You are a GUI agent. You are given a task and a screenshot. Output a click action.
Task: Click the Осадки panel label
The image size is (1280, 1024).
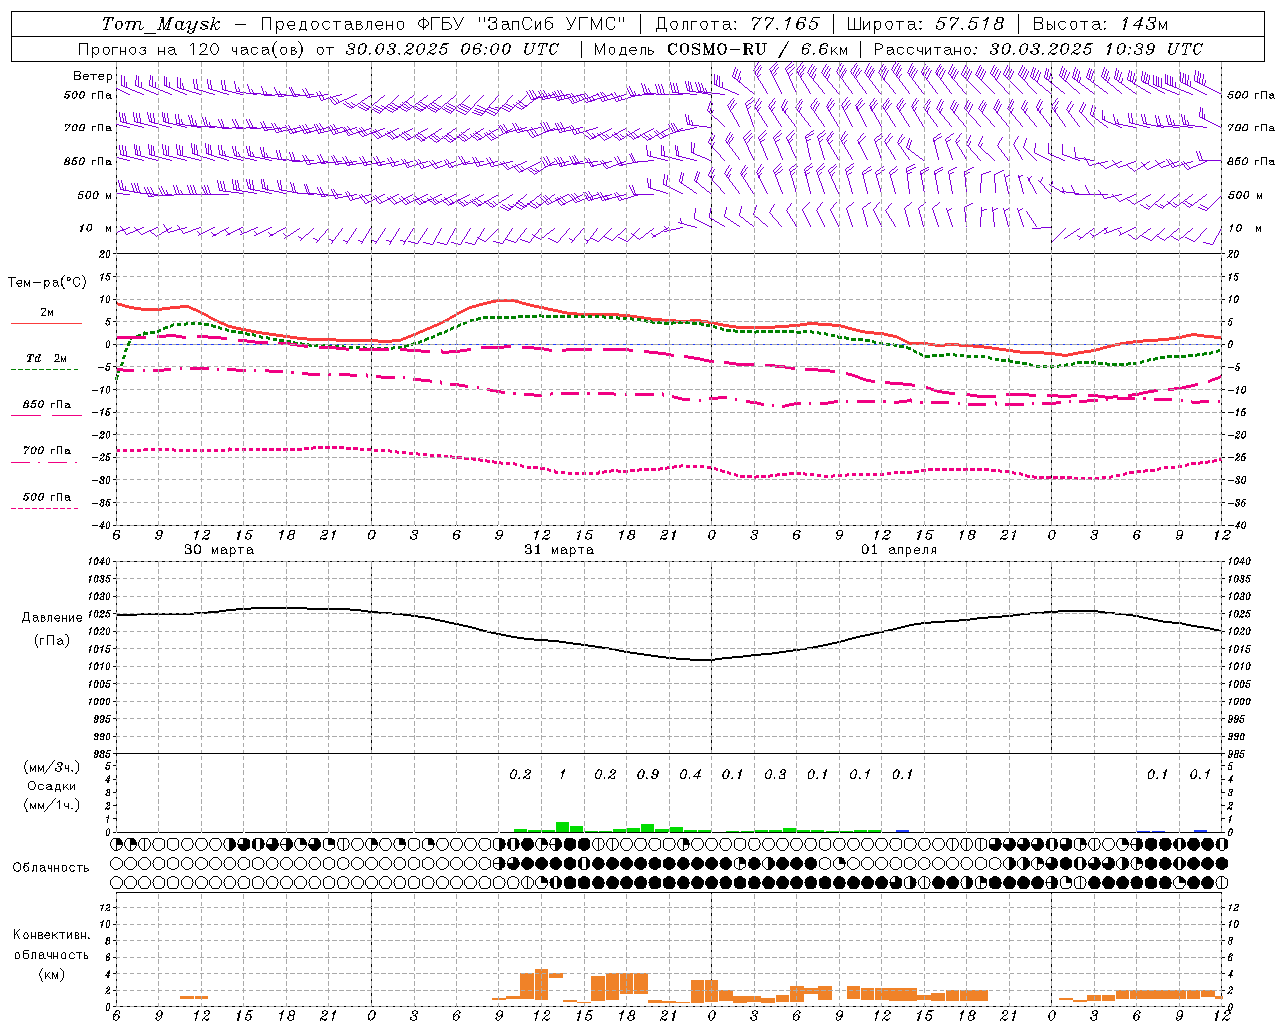[x=52, y=786]
